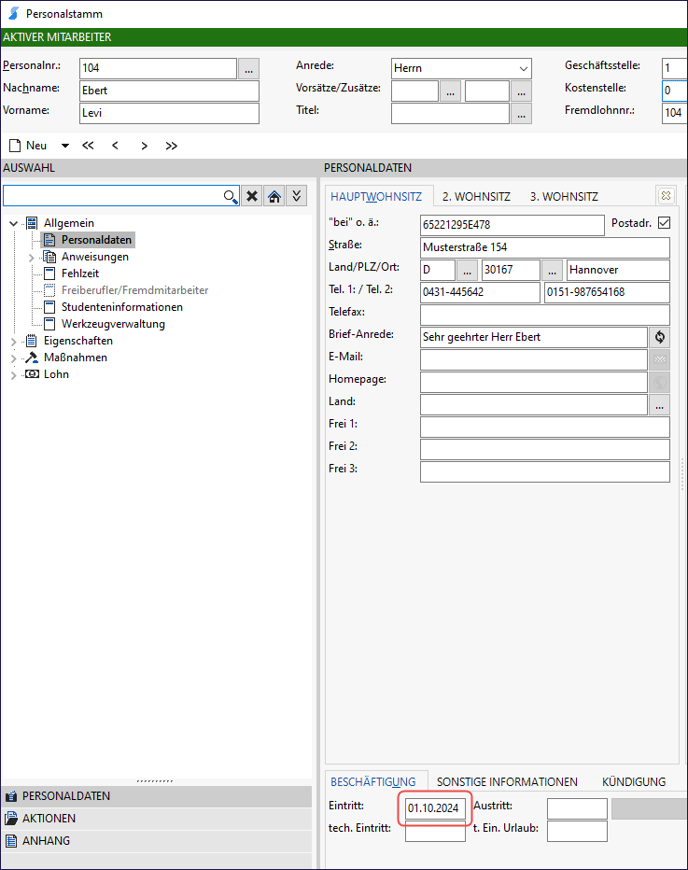Click the Nachname field containing Ebert
The width and height of the screenshot is (688, 870).
[169, 91]
